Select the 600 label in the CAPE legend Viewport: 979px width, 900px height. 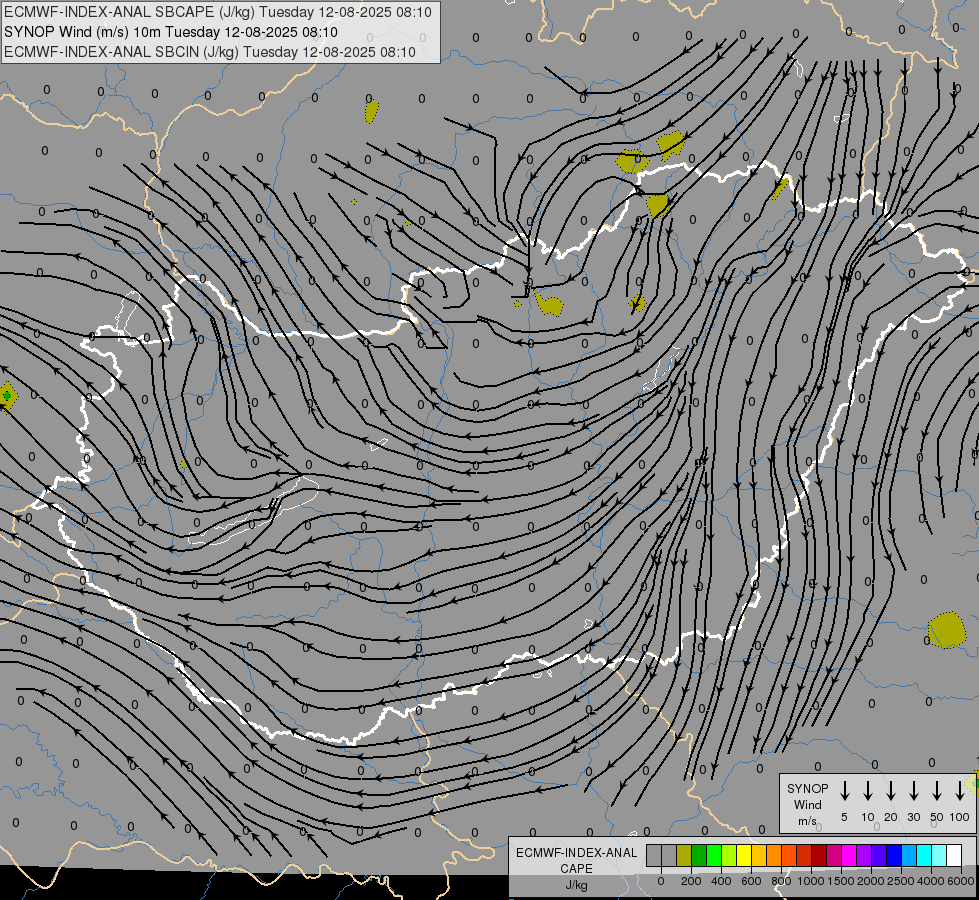[x=751, y=881]
